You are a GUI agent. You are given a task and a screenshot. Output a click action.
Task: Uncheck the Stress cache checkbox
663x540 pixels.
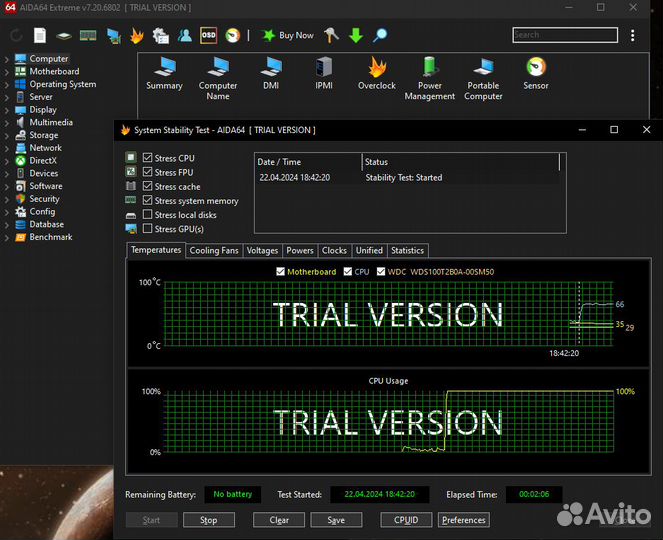click(x=147, y=186)
